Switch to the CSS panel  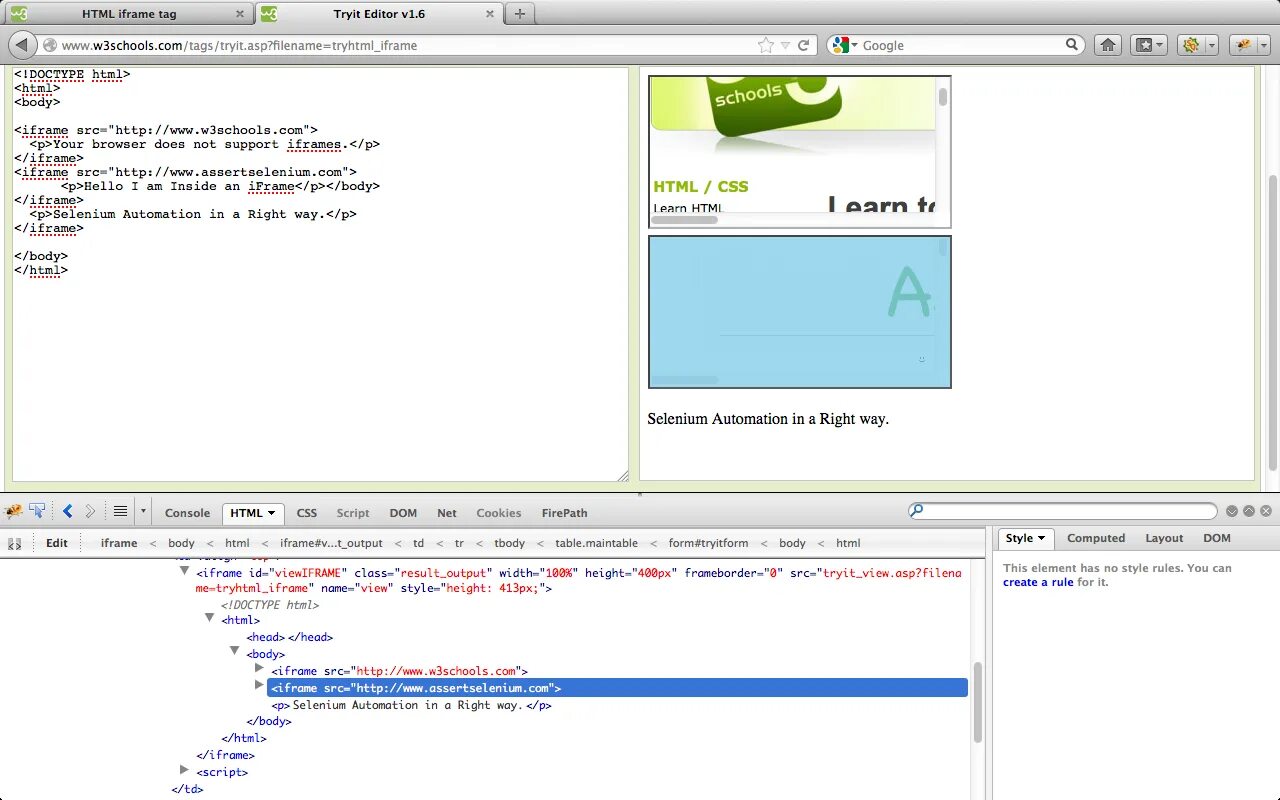tap(307, 513)
